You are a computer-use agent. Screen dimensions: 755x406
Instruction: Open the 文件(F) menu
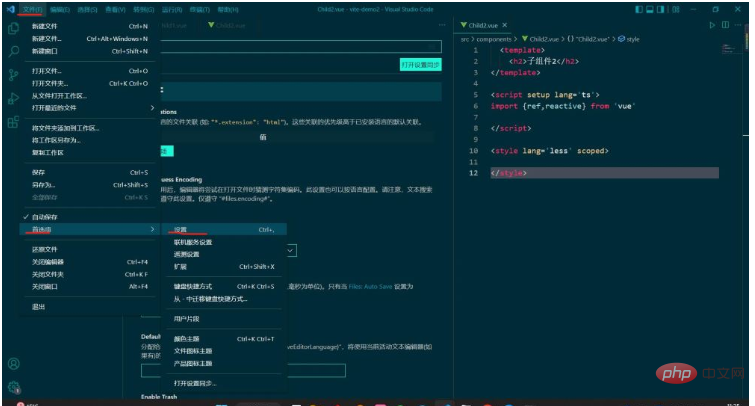click(33, 10)
